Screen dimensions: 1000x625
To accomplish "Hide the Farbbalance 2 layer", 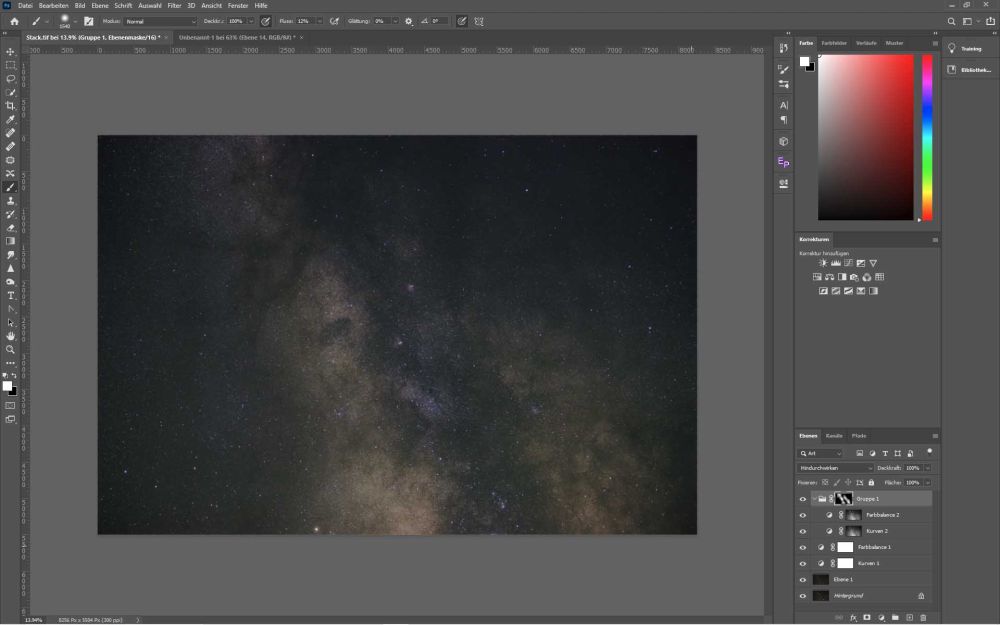I will point(803,515).
